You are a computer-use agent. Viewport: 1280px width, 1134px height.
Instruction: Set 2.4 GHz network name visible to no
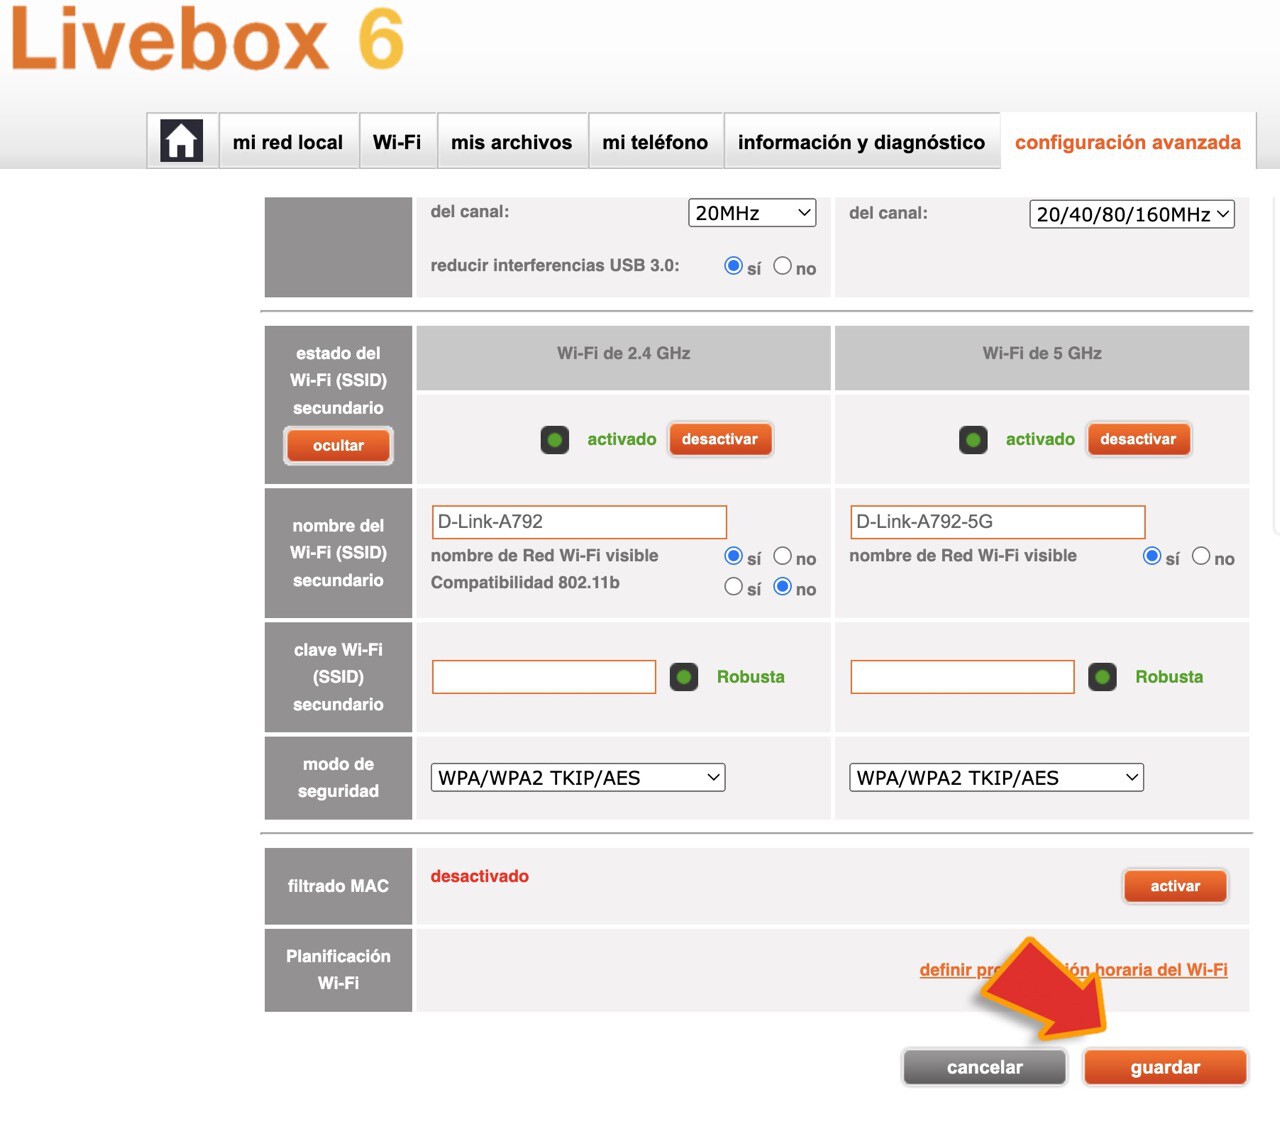(783, 556)
